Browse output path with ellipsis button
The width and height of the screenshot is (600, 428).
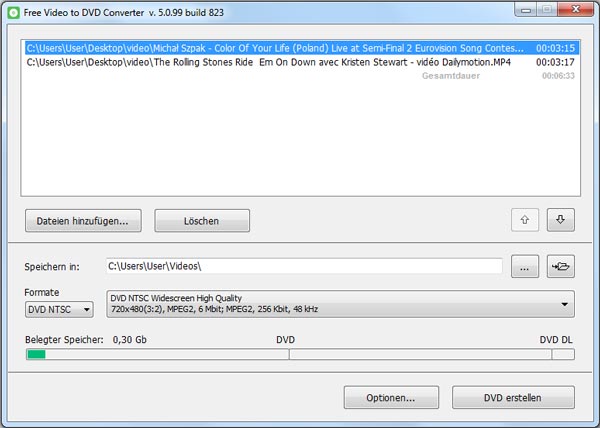click(525, 266)
